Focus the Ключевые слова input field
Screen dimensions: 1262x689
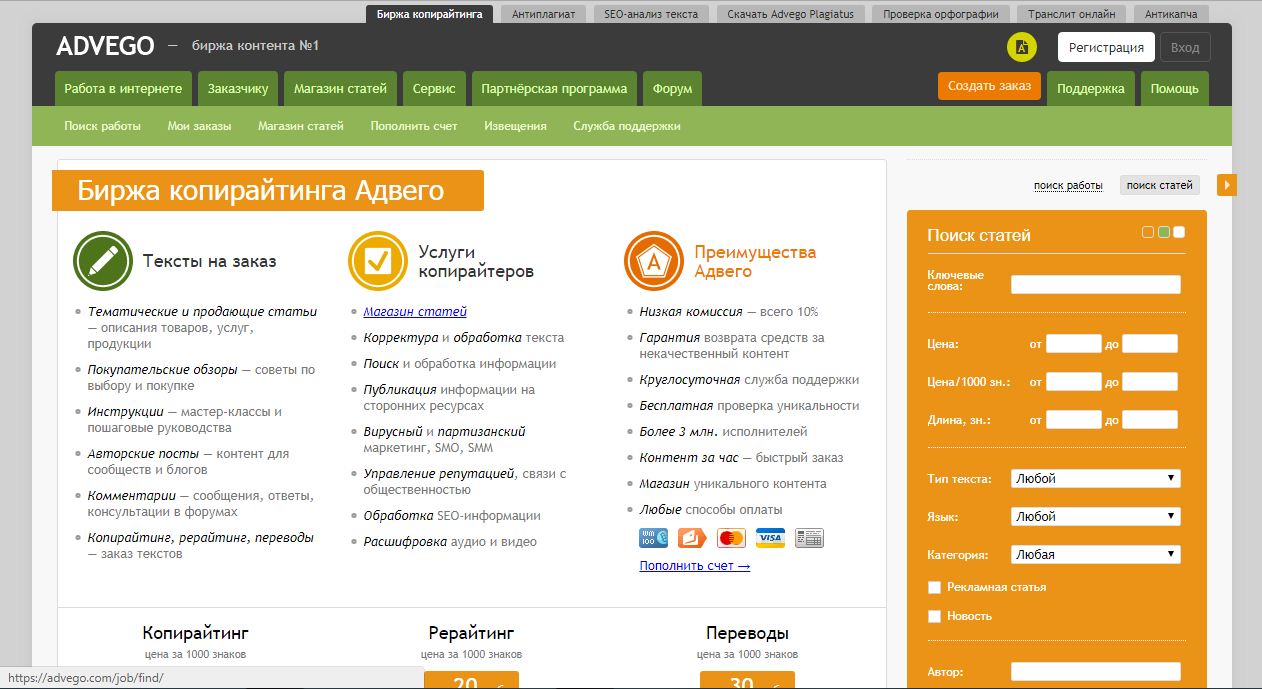[1096, 285]
